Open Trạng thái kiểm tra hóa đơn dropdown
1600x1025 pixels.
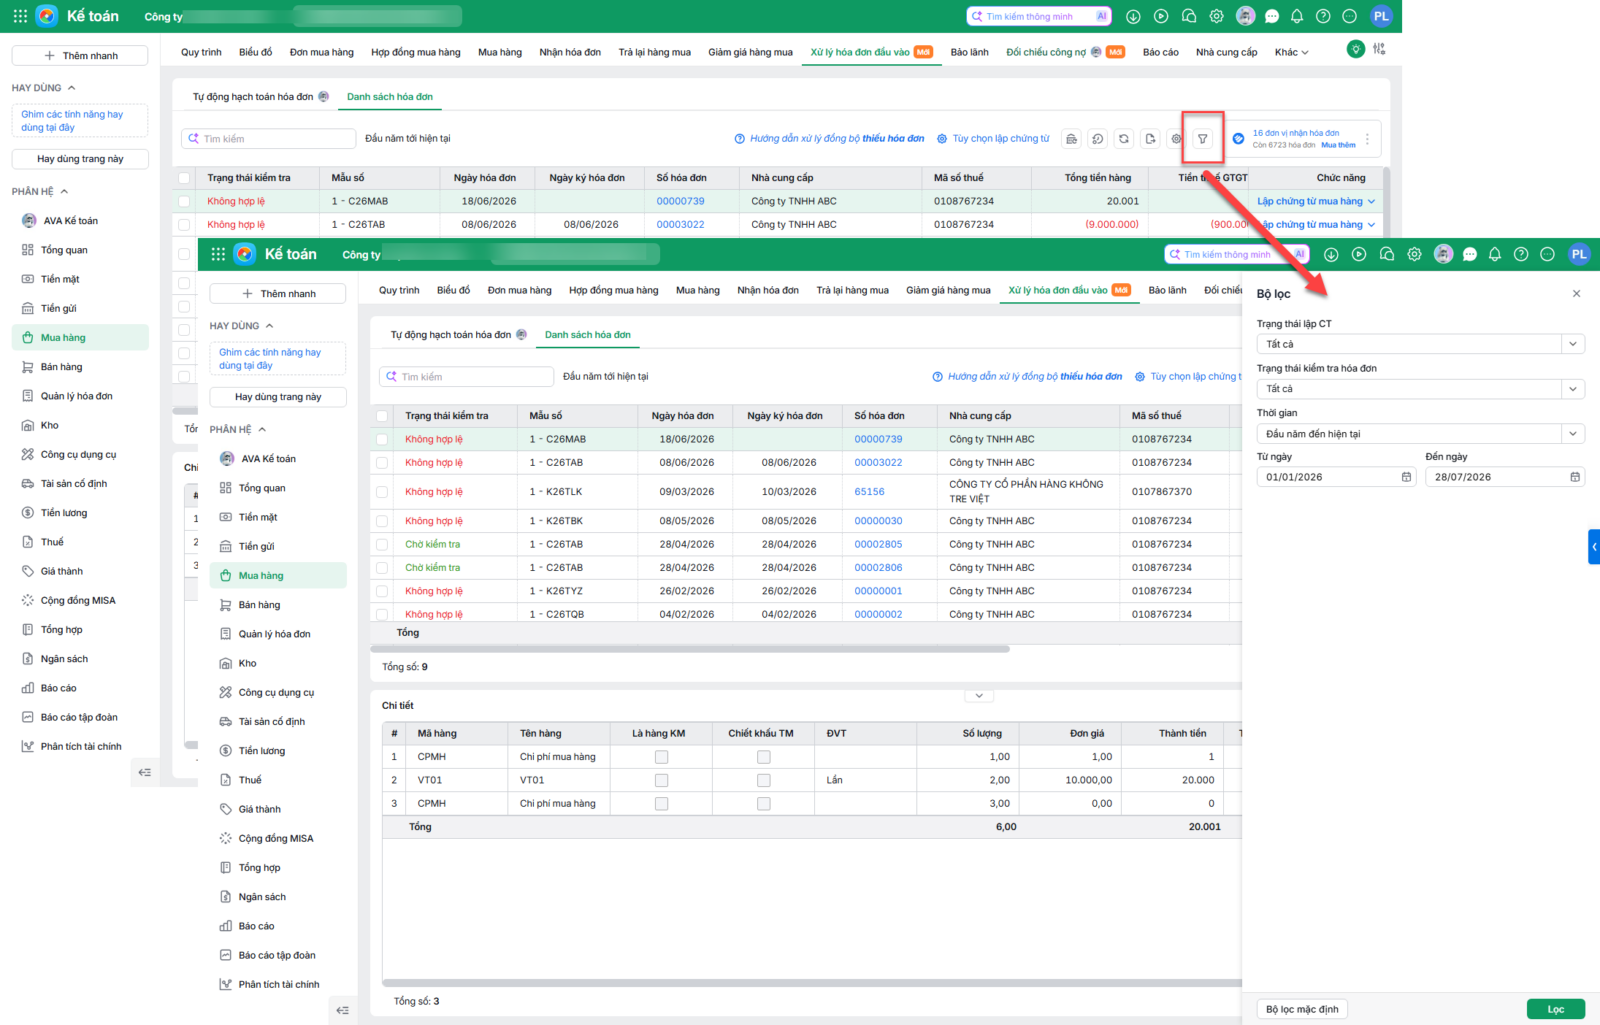coord(1420,389)
